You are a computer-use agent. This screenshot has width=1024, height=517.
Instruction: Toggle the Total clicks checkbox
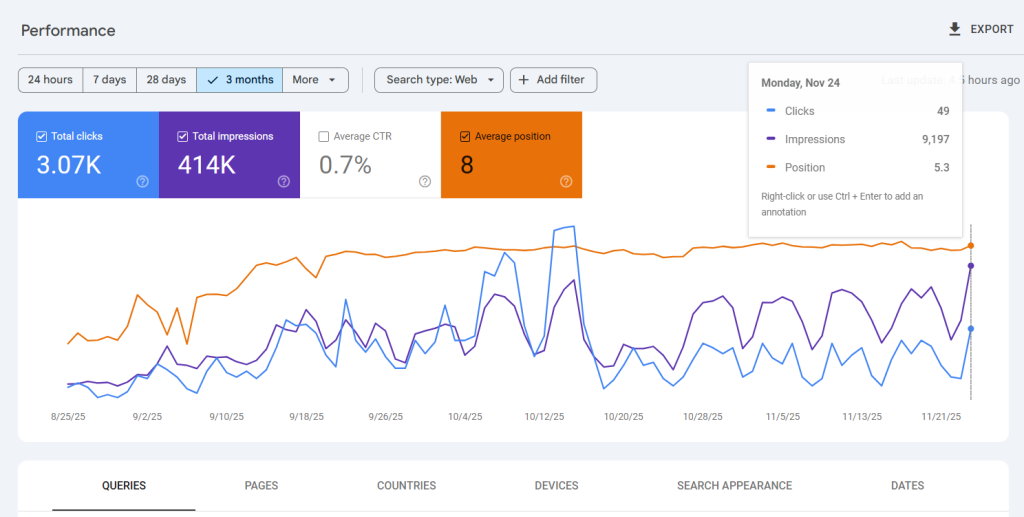coord(41,137)
